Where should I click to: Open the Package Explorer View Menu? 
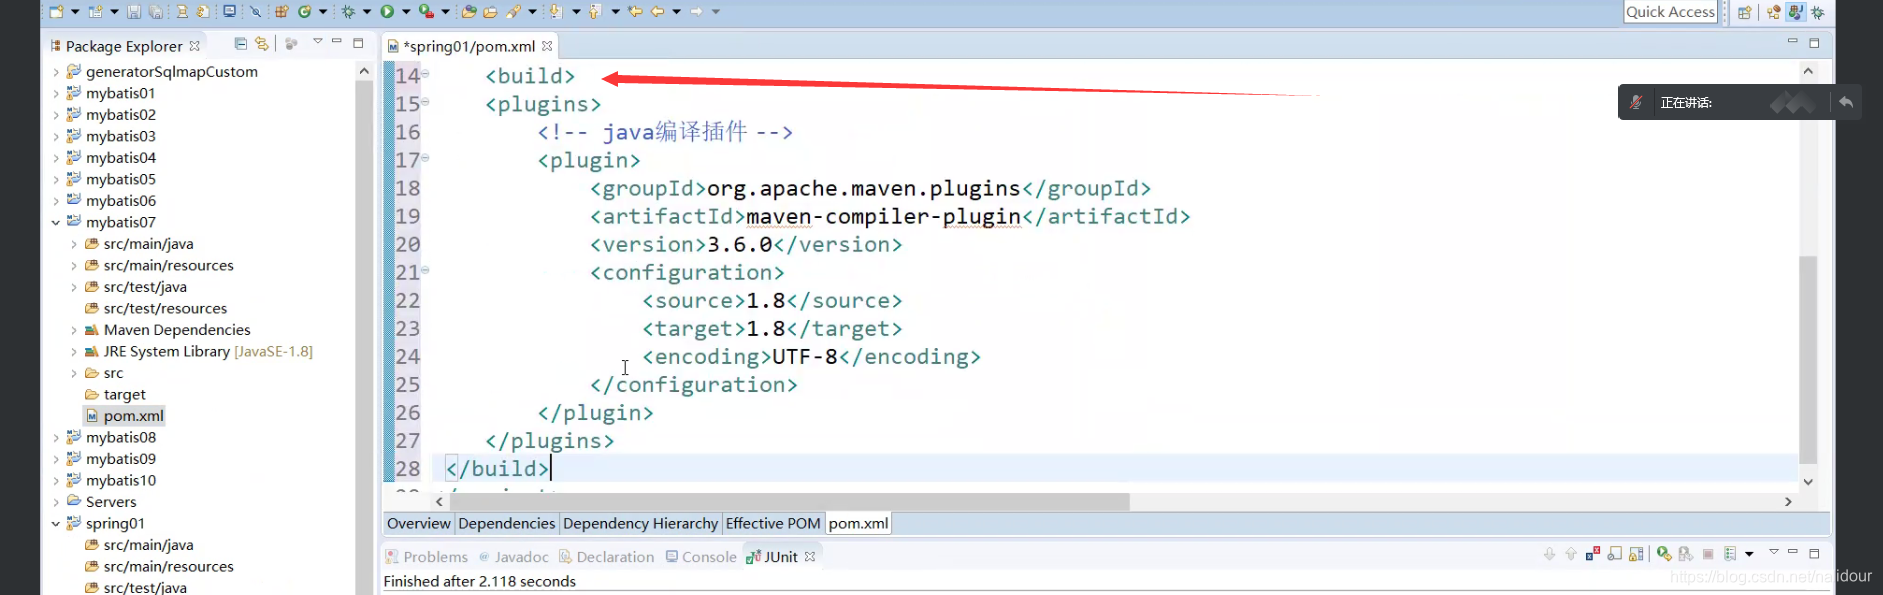coord(317,42)
